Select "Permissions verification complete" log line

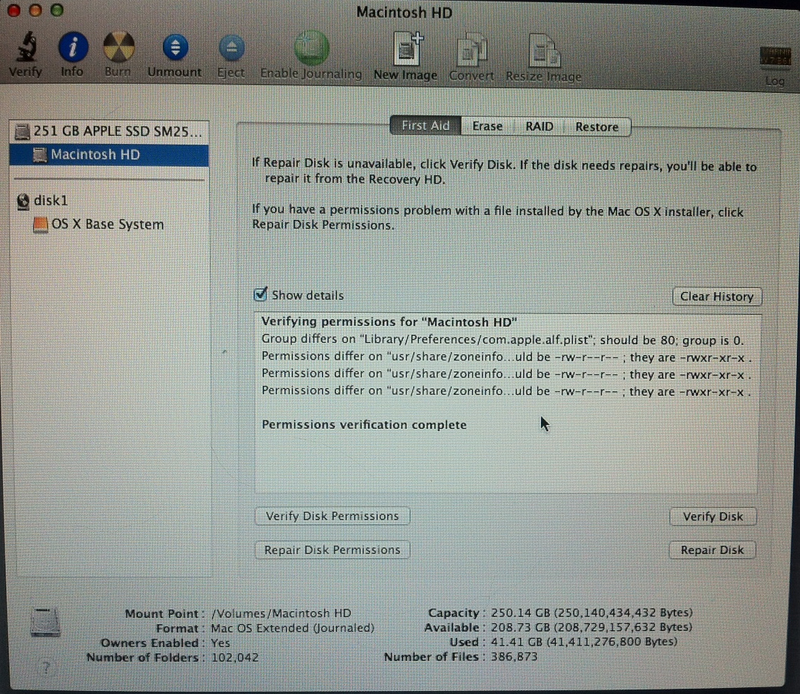pyautogui.click(x=364, y=425)
